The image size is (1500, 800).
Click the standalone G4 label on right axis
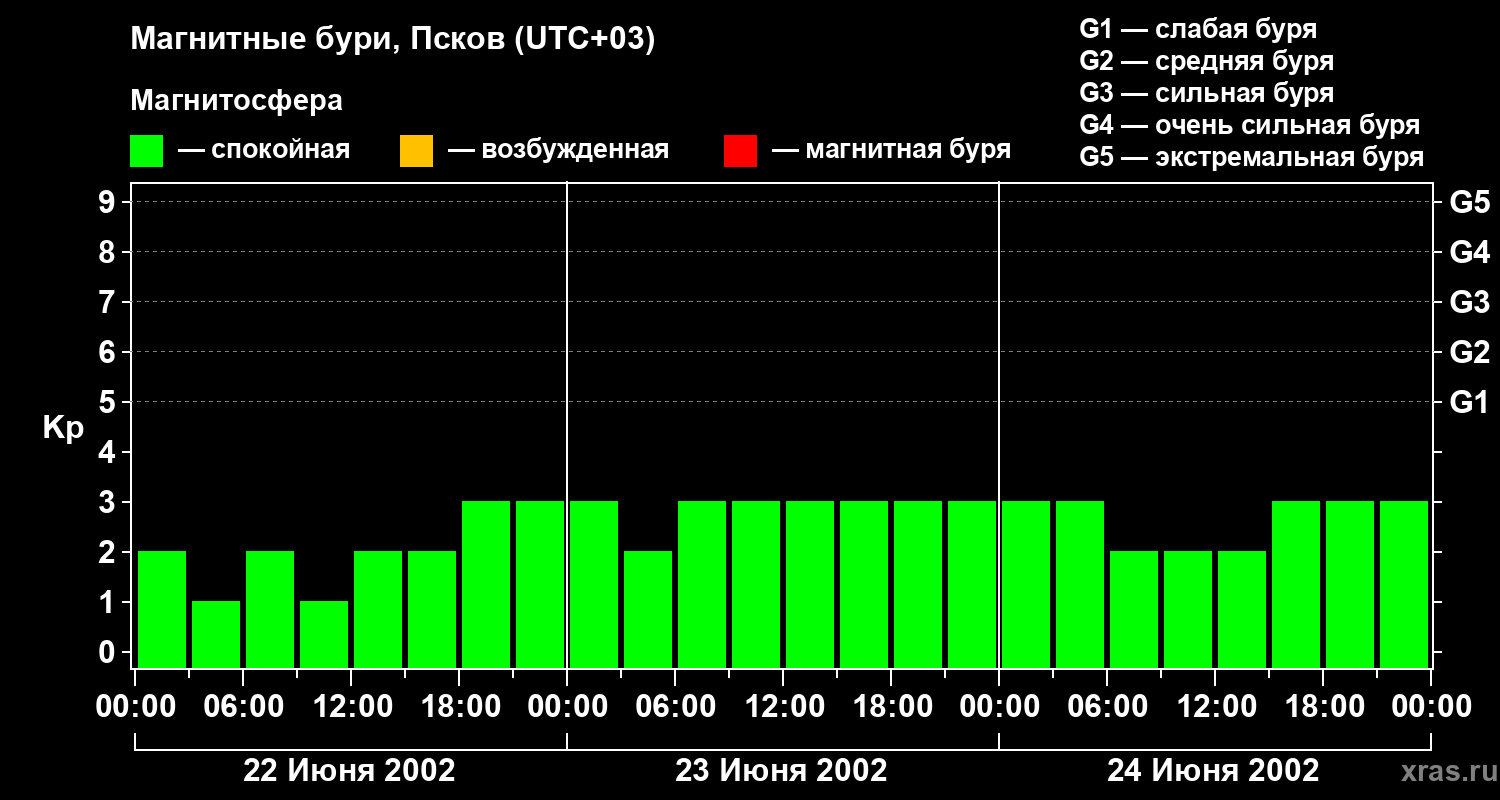(x=1470, y=252)
